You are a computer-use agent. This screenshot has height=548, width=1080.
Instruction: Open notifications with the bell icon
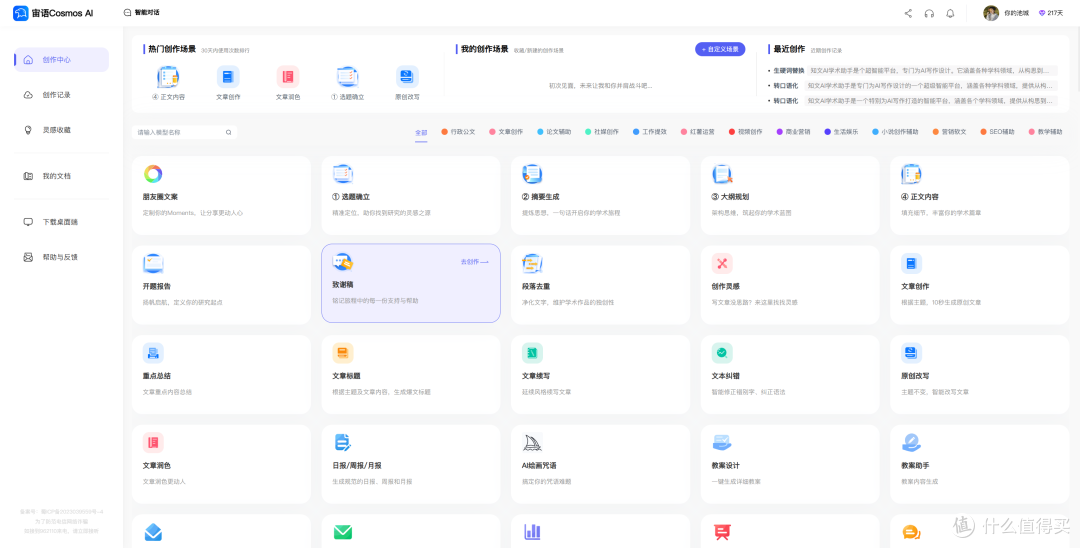click(951, 13)
